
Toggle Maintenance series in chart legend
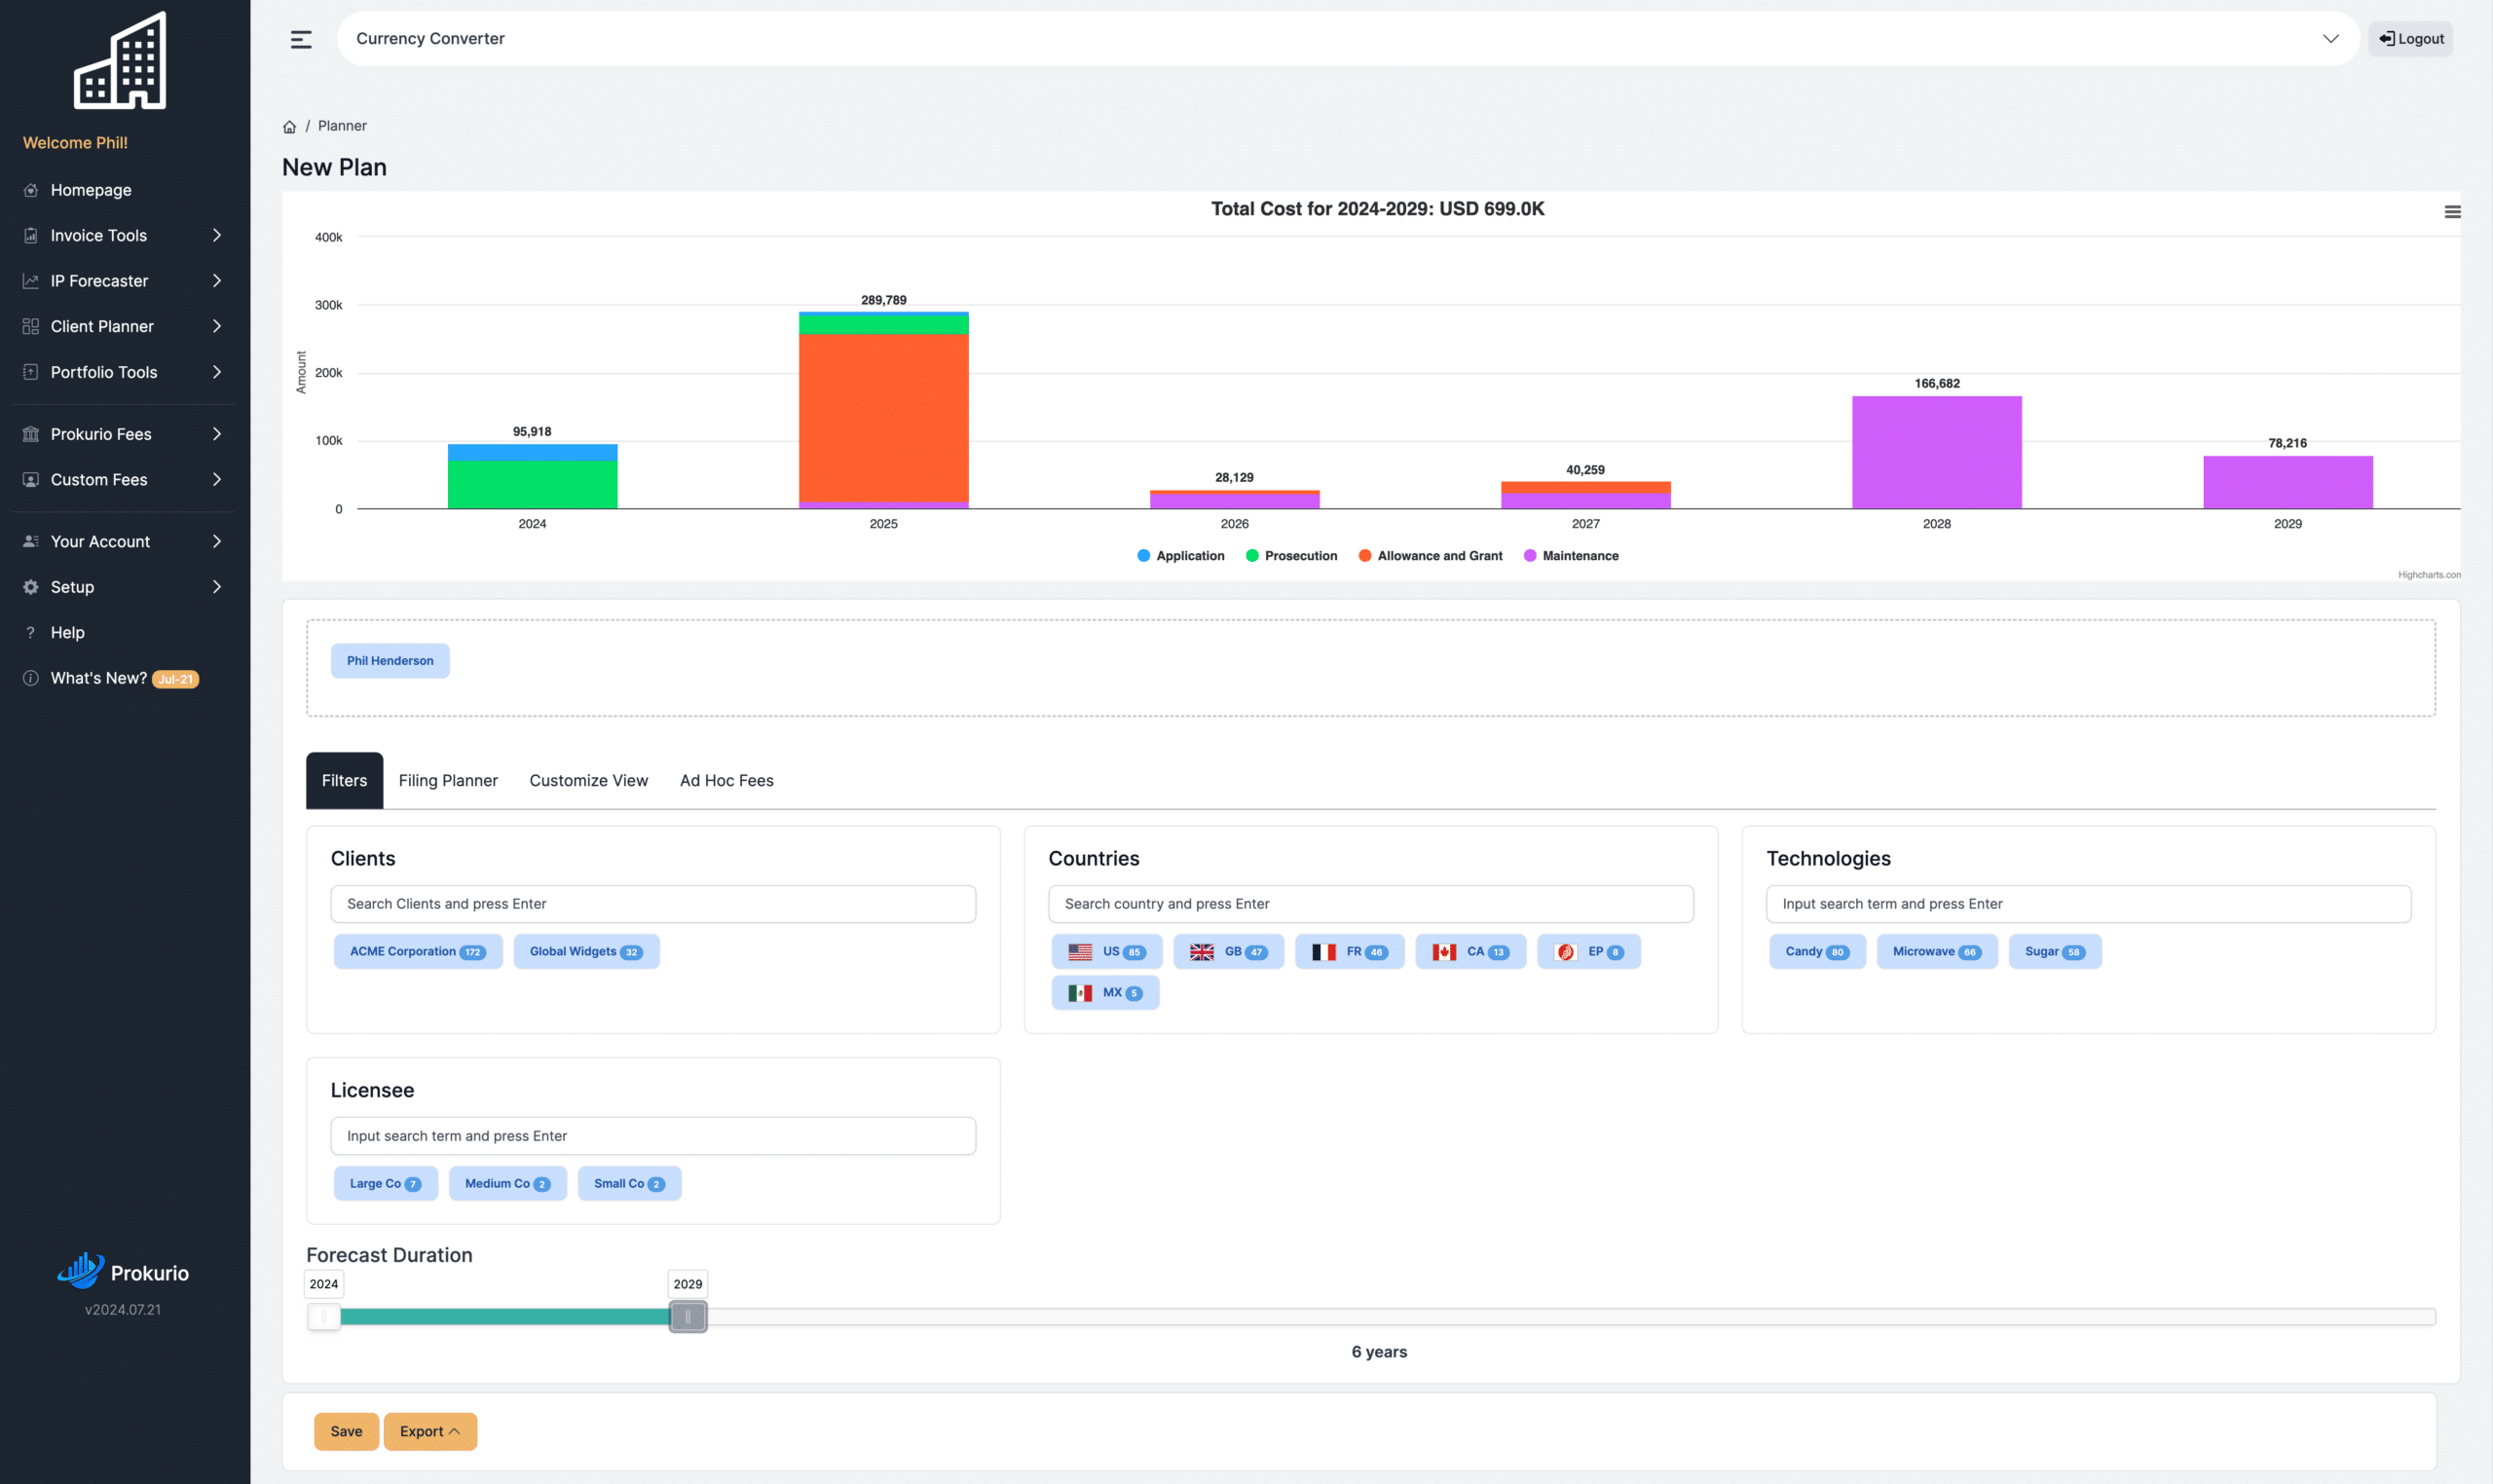[x=1570, y=556]
